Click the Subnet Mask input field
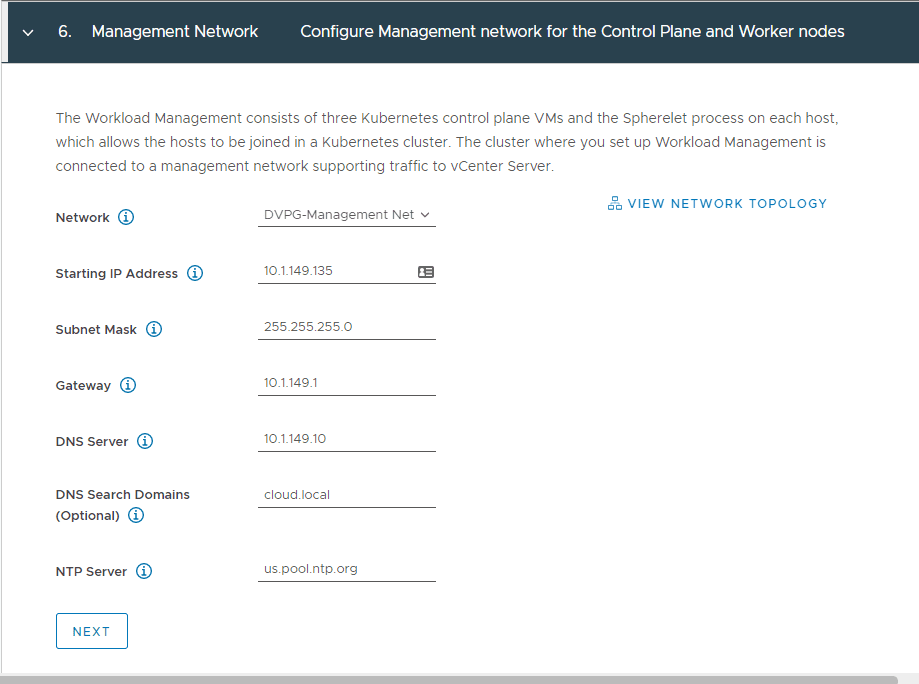Viewport: 919px width, 684px height. (346, 326)
